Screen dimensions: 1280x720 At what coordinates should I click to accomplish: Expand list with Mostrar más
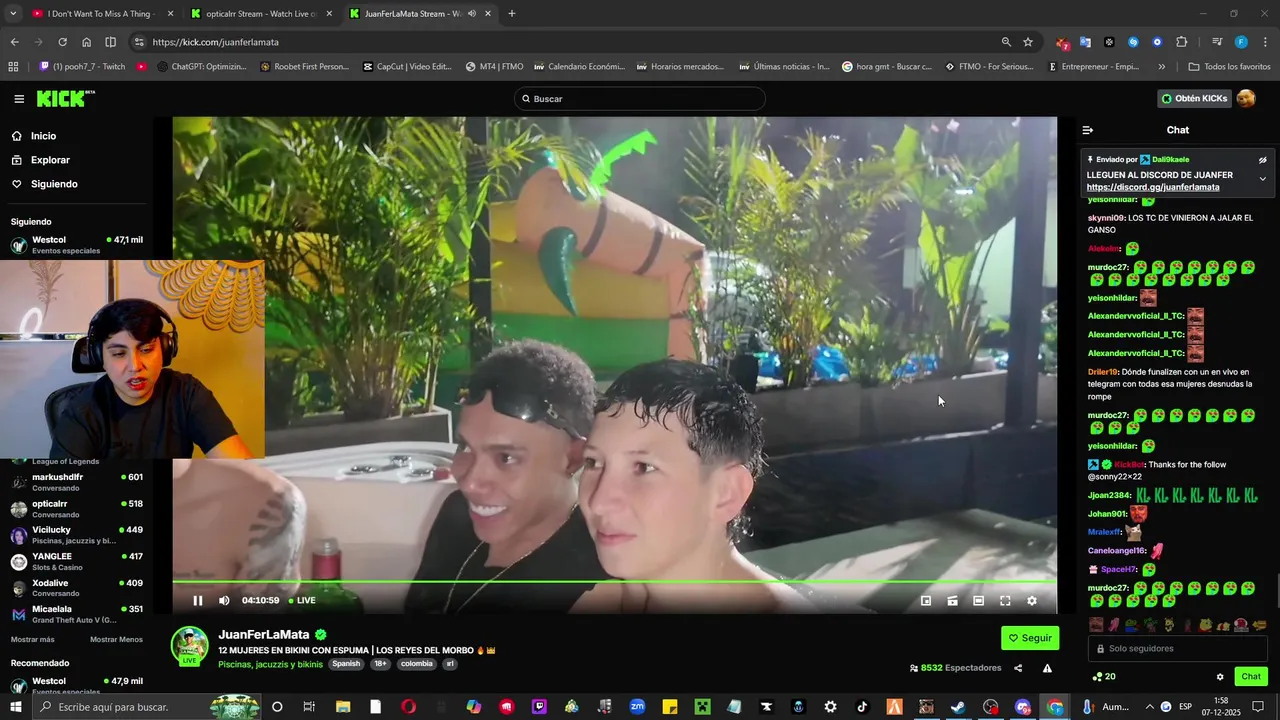point(32,640)
